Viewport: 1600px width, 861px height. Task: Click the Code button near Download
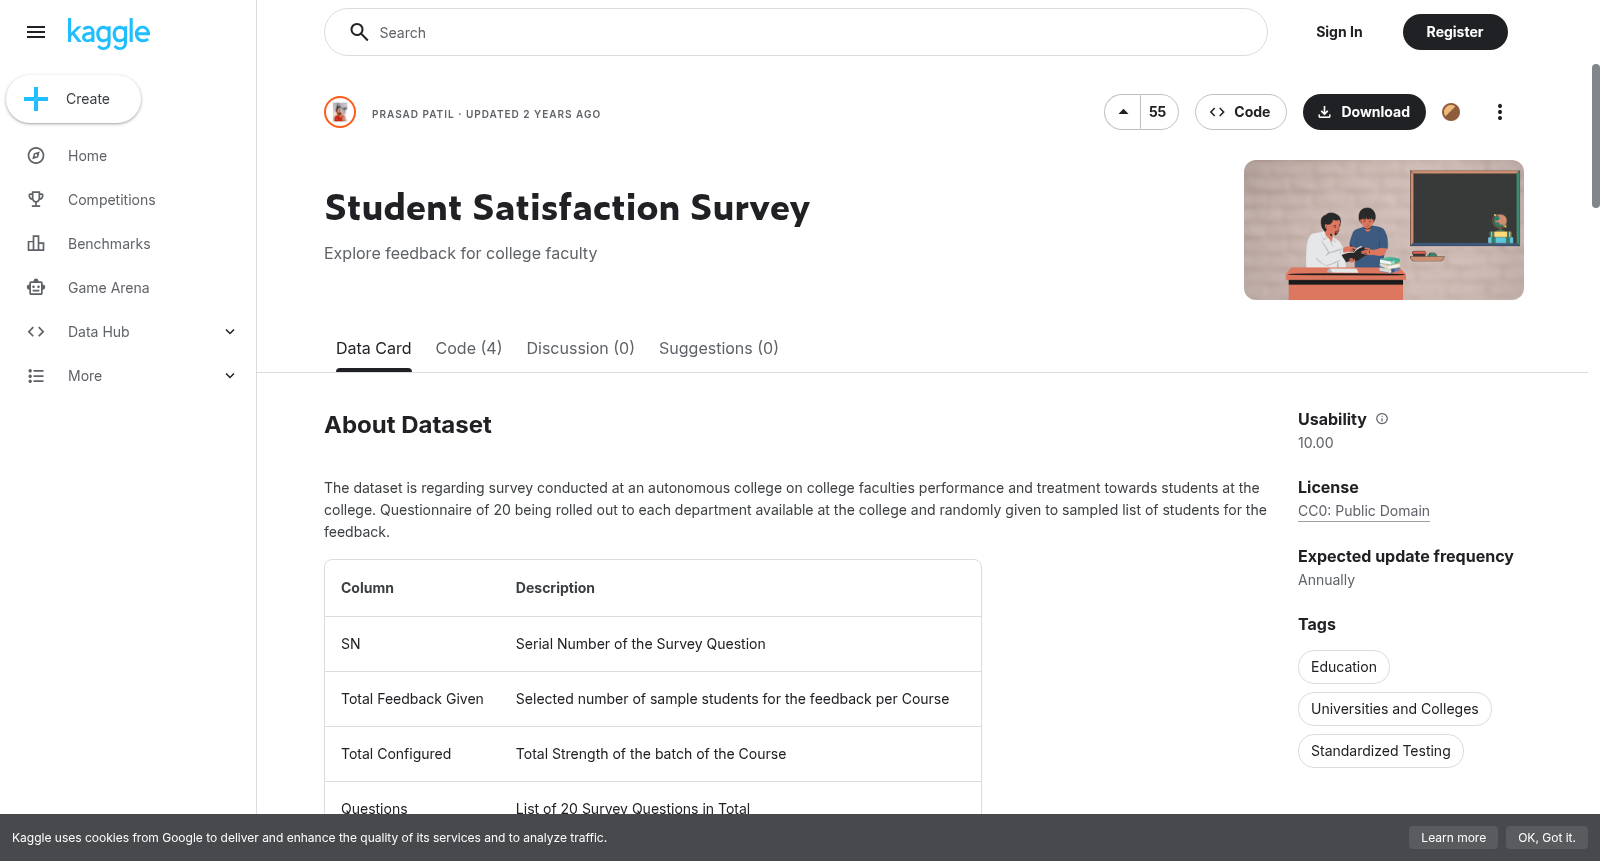1240,112
